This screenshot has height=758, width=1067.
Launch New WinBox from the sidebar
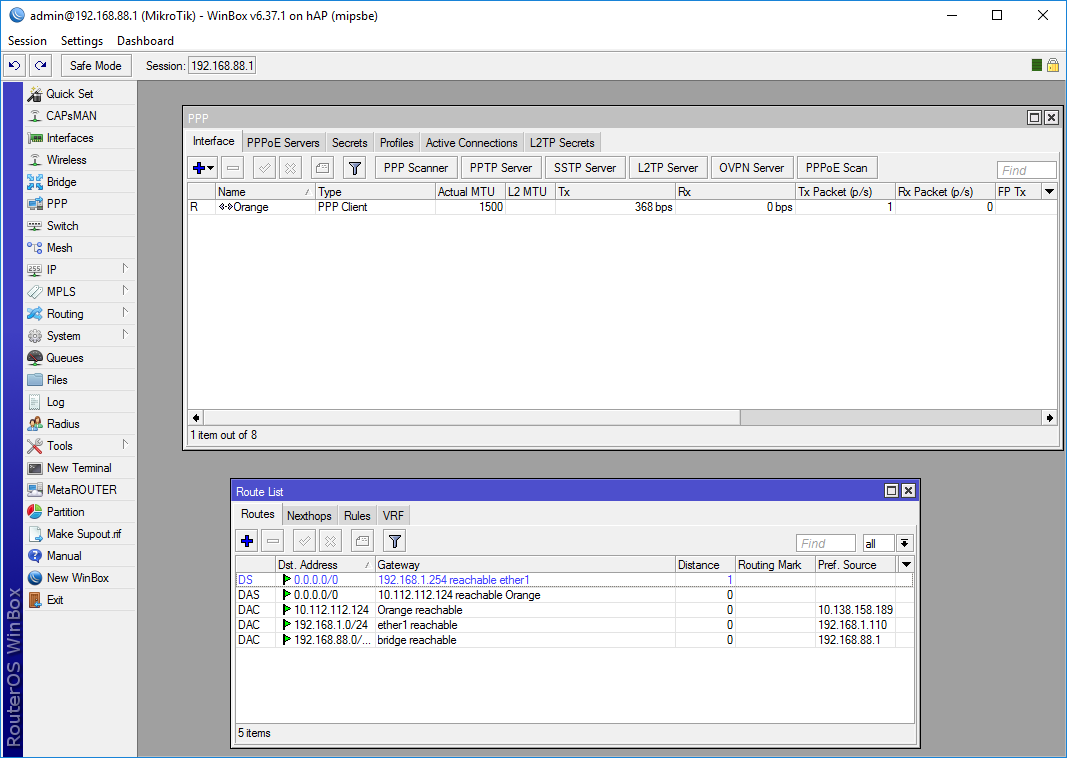(78, 578)
